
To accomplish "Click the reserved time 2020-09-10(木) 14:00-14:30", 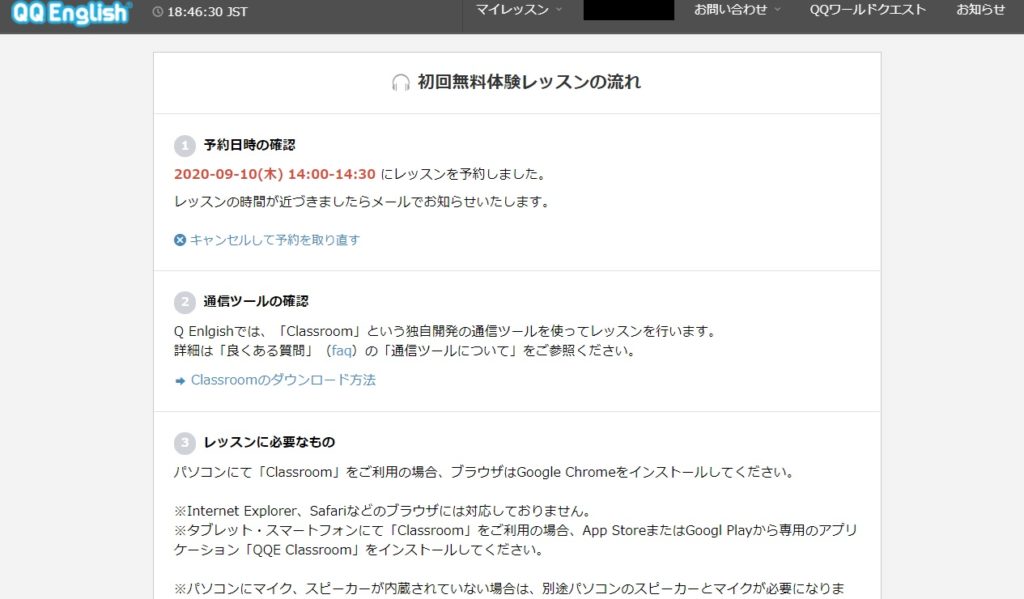I will point(275,174).
